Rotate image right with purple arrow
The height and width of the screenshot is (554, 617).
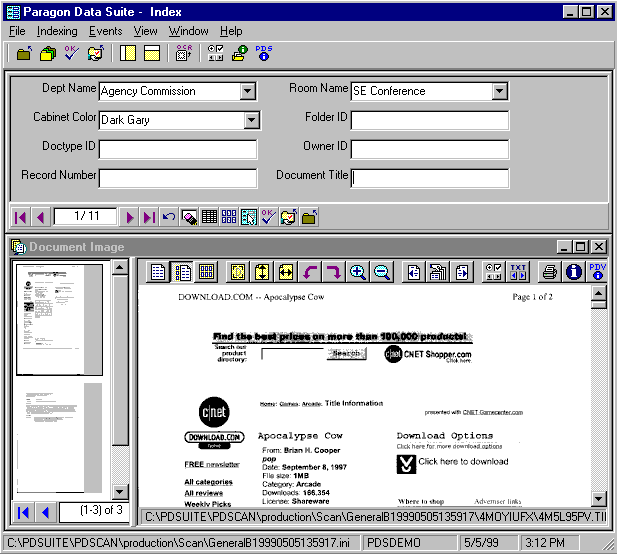(333, 272)
